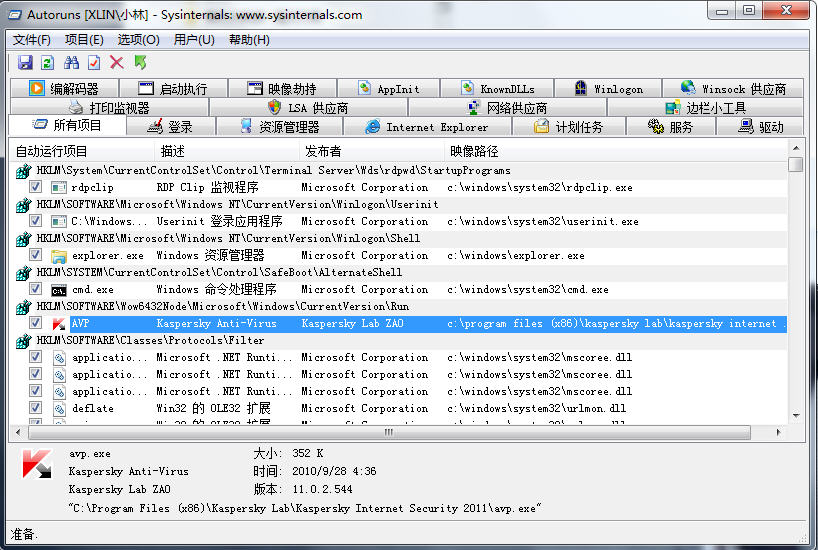Switch to the 边栏小工具 tab
Image resolution: width=818 pixels, height=550 pixels.
point(705,107)
